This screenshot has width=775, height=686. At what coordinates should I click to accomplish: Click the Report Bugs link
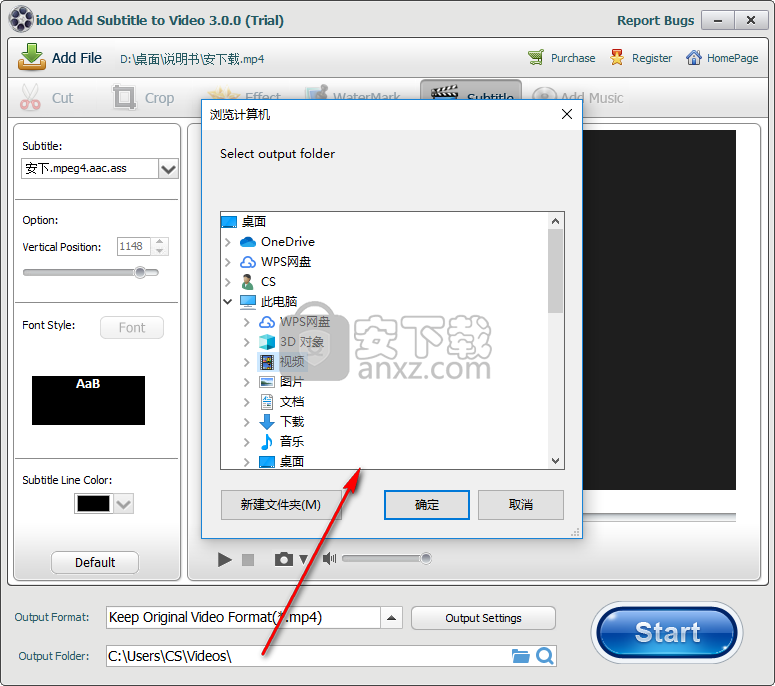coord(655,20)
